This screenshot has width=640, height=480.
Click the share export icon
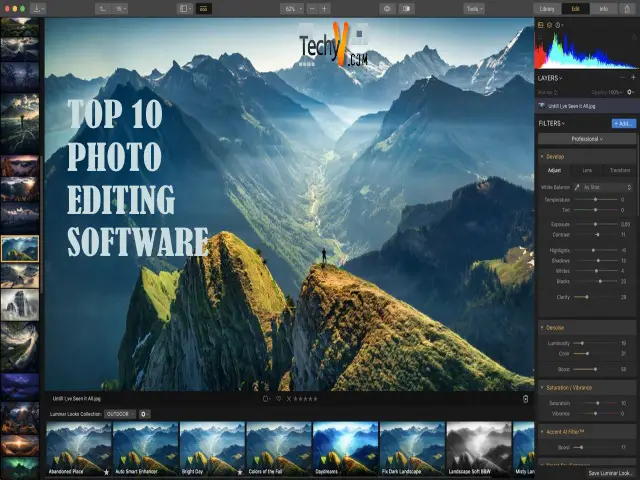pyautogui.click(x=627, y=9)
